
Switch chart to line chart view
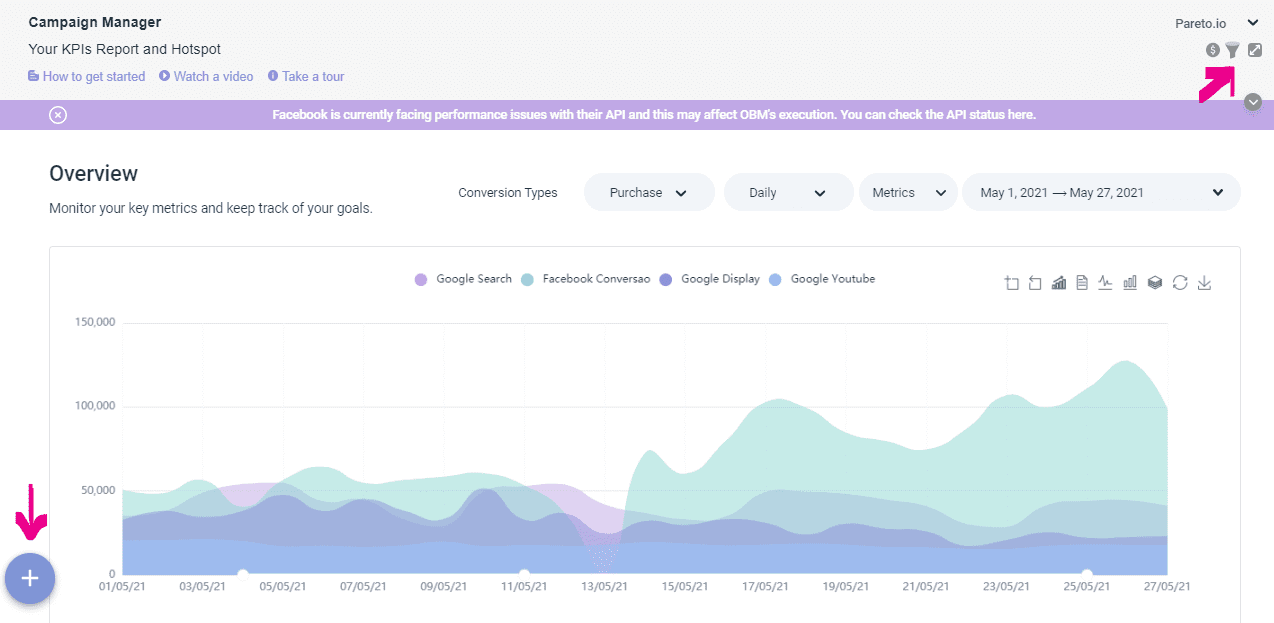1105,283
